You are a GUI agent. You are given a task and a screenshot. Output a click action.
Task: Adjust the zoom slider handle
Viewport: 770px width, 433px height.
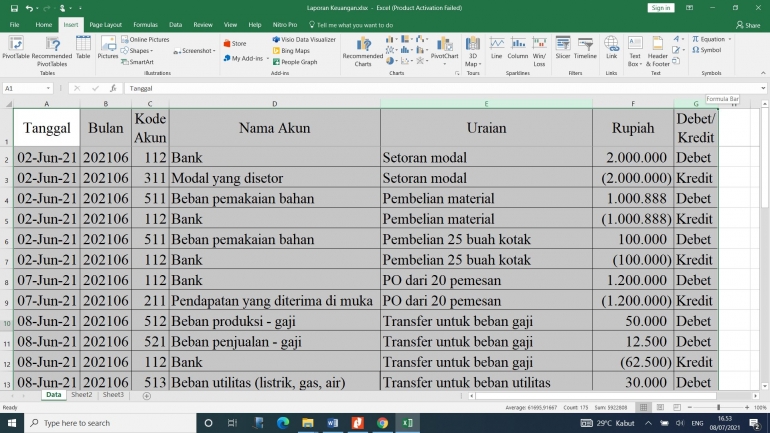(718, 407)
